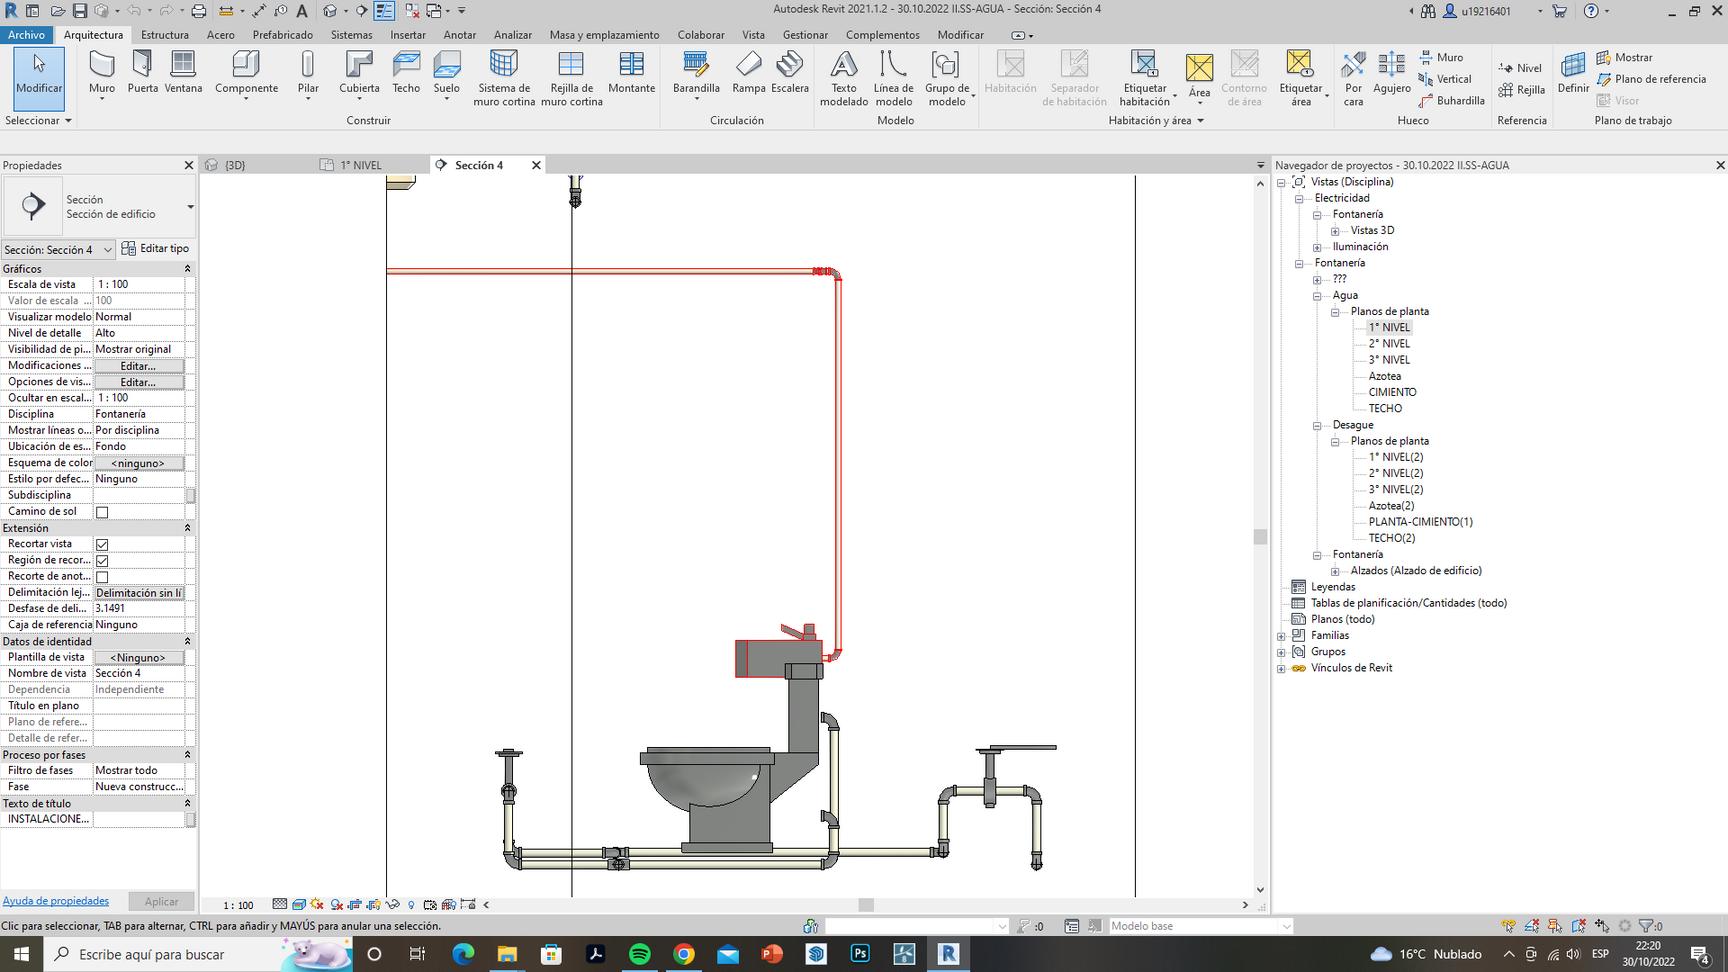Collapse the Desague tree node

click(1318, 425)
